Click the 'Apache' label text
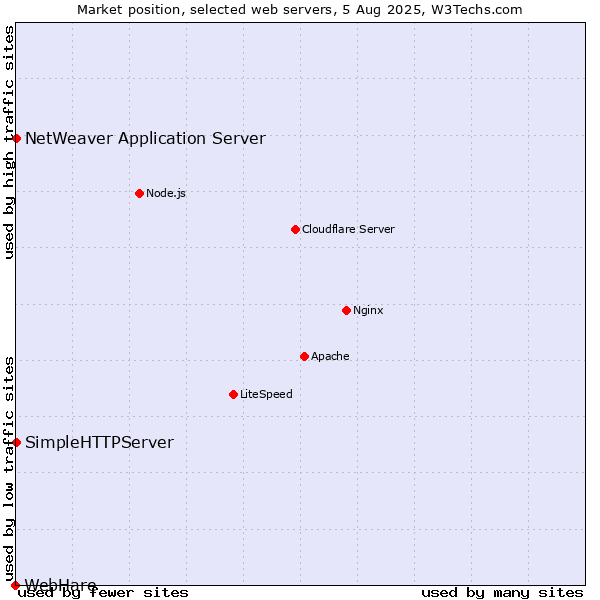The image size is (600, 600). click(330, 356)
